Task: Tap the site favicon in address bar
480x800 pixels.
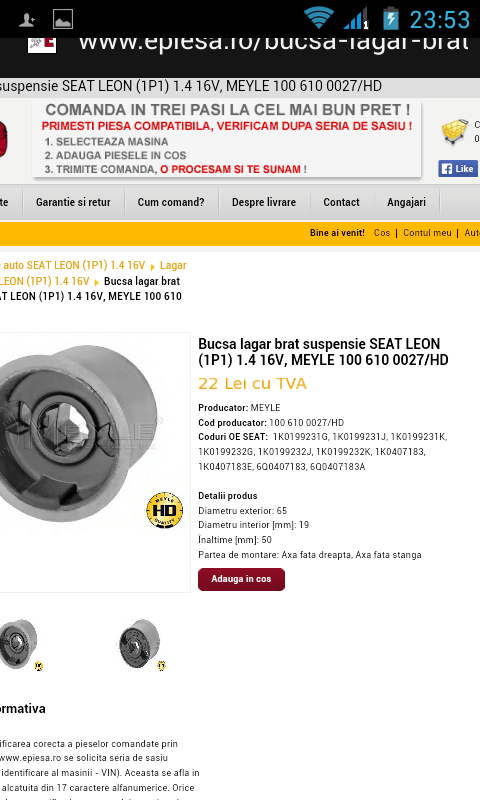Action: tap(42, 44)
